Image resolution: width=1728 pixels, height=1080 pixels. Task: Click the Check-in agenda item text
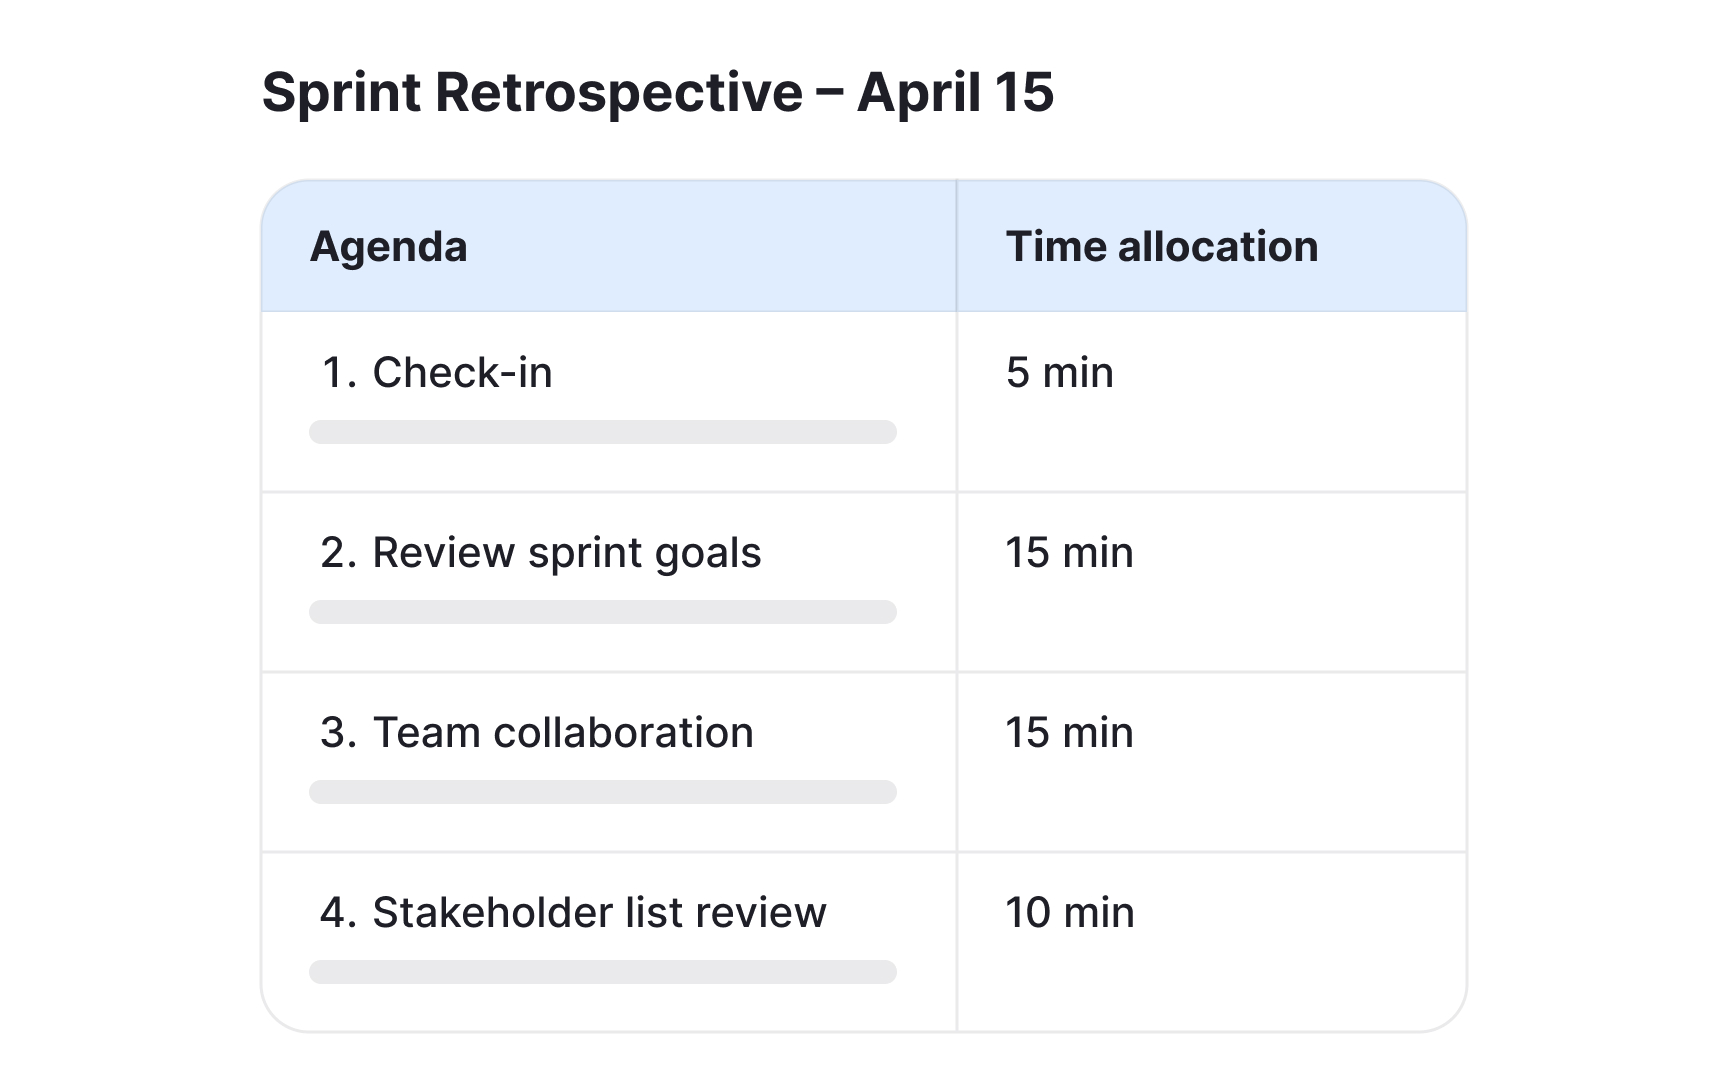(x=462, y=373)
